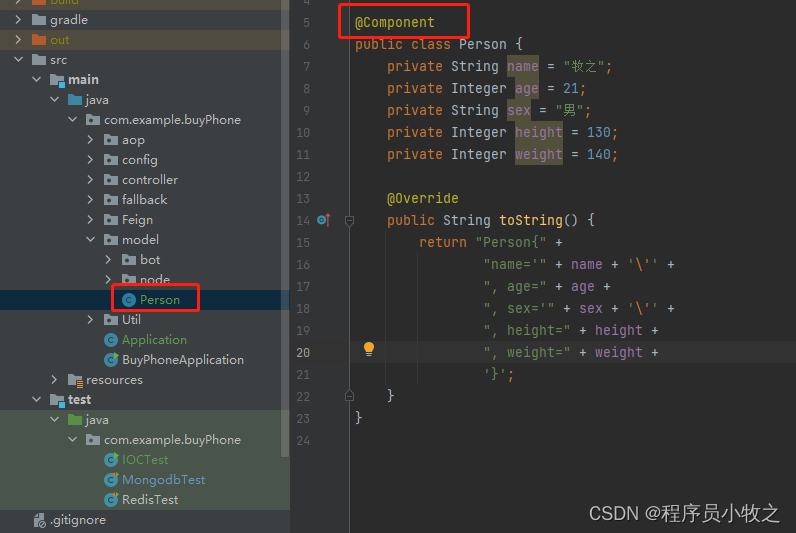Click the IOCTest class icon
Viewport: 796px width, 533px height.
point(111,459)
